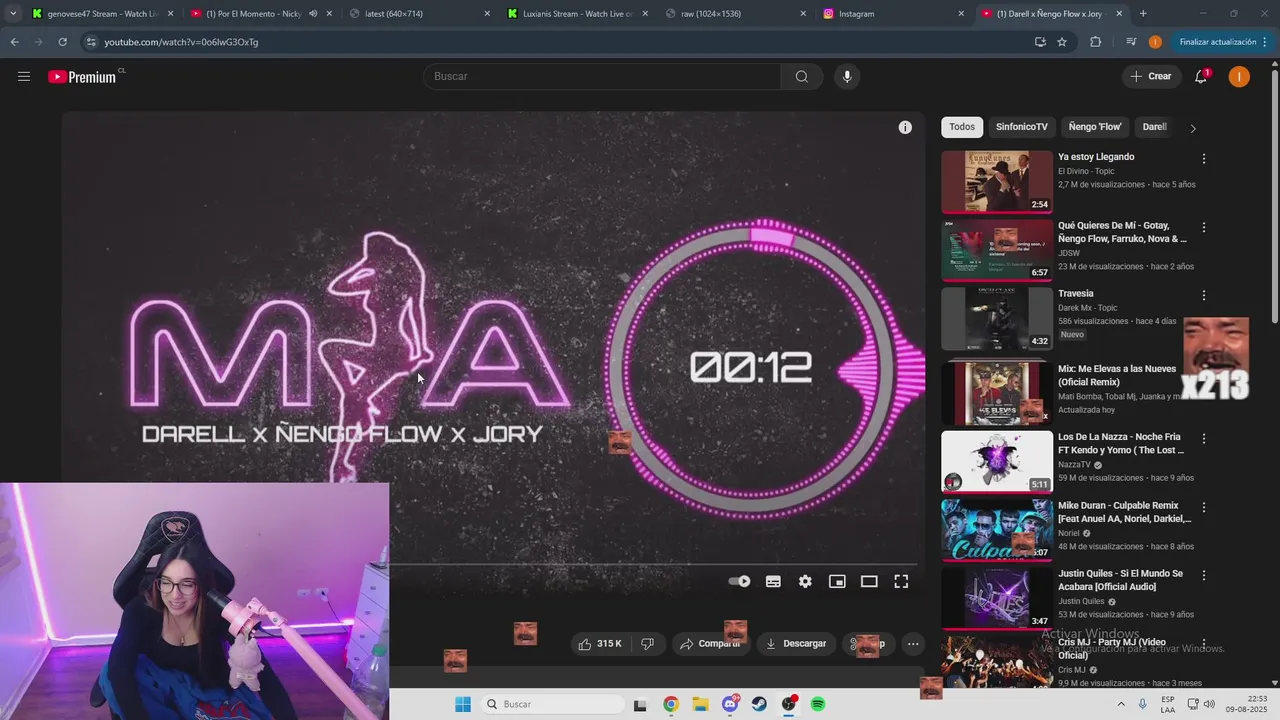Open player settings gear
Screen dimensions: 1280x720
pos(805,581)
